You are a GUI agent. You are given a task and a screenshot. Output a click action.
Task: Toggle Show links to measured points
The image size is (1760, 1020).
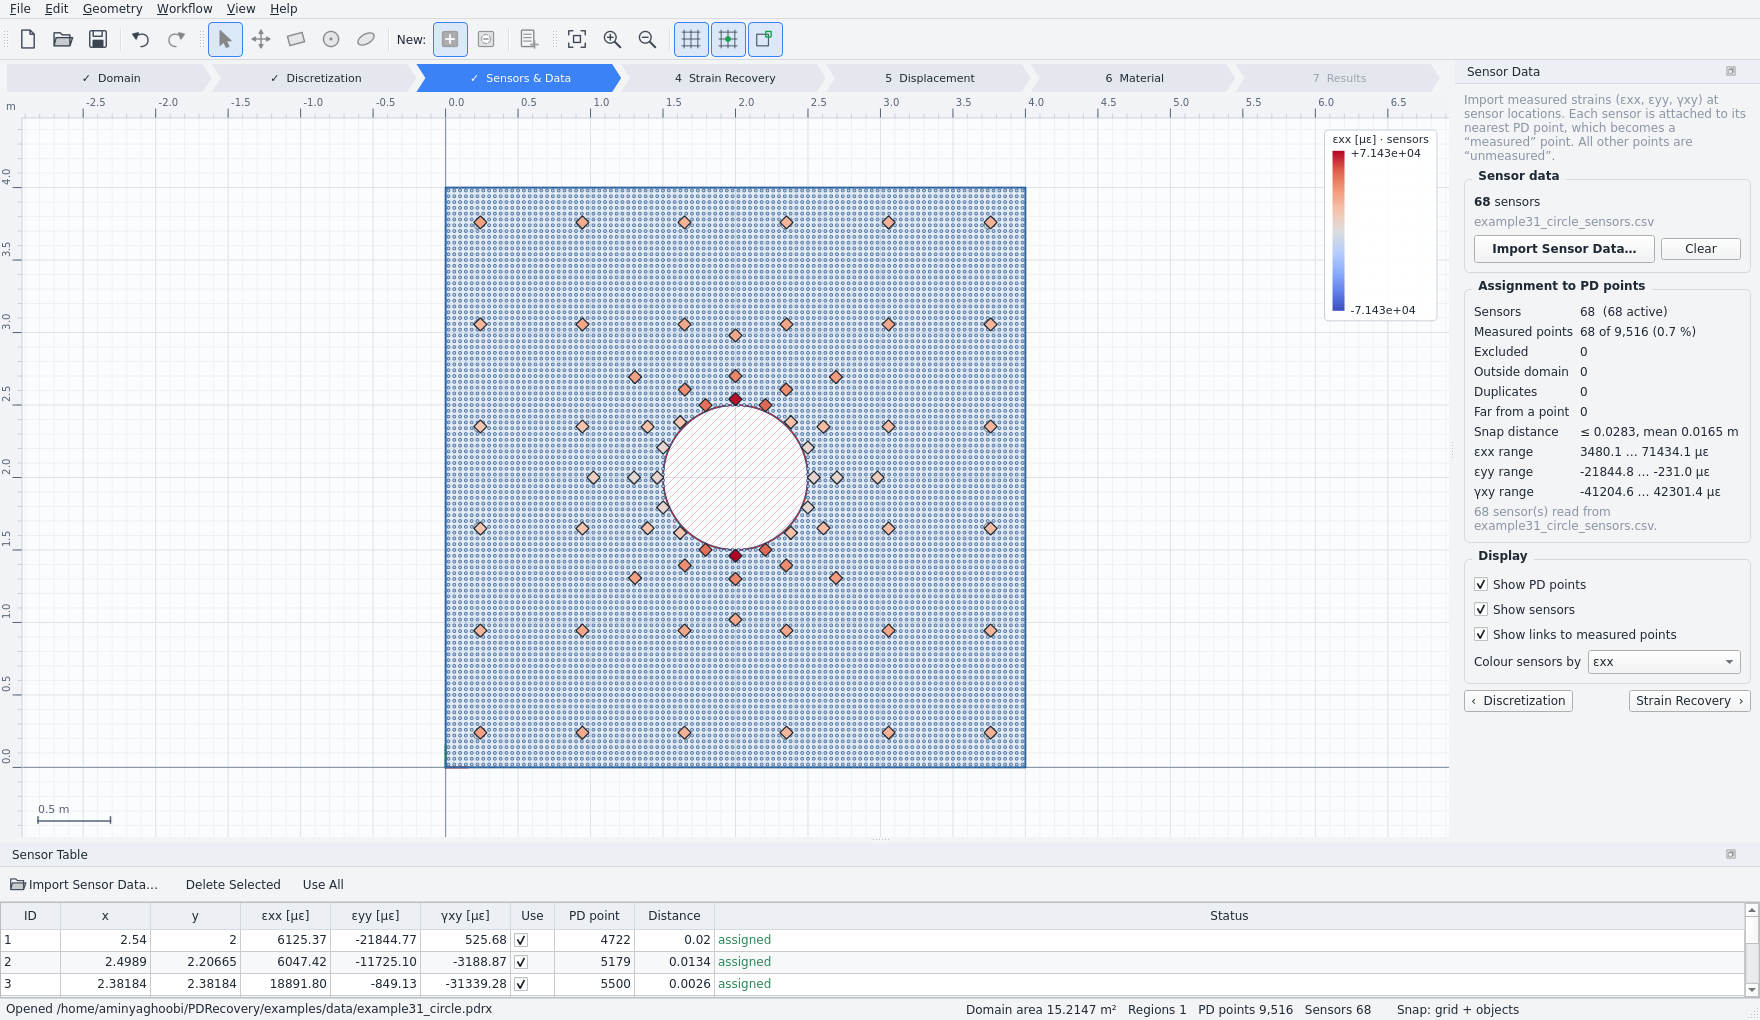pos(1481,634)
